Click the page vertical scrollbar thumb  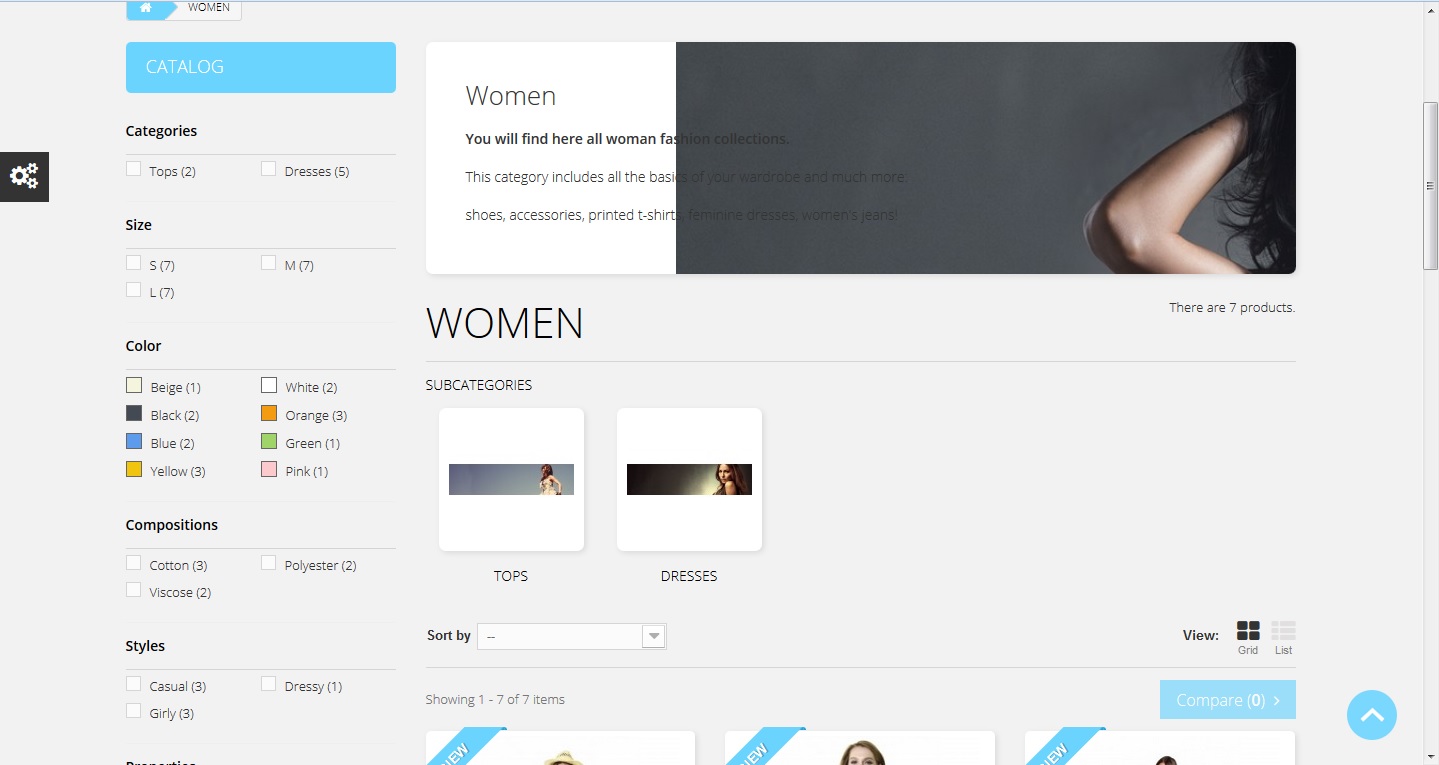1430,185
